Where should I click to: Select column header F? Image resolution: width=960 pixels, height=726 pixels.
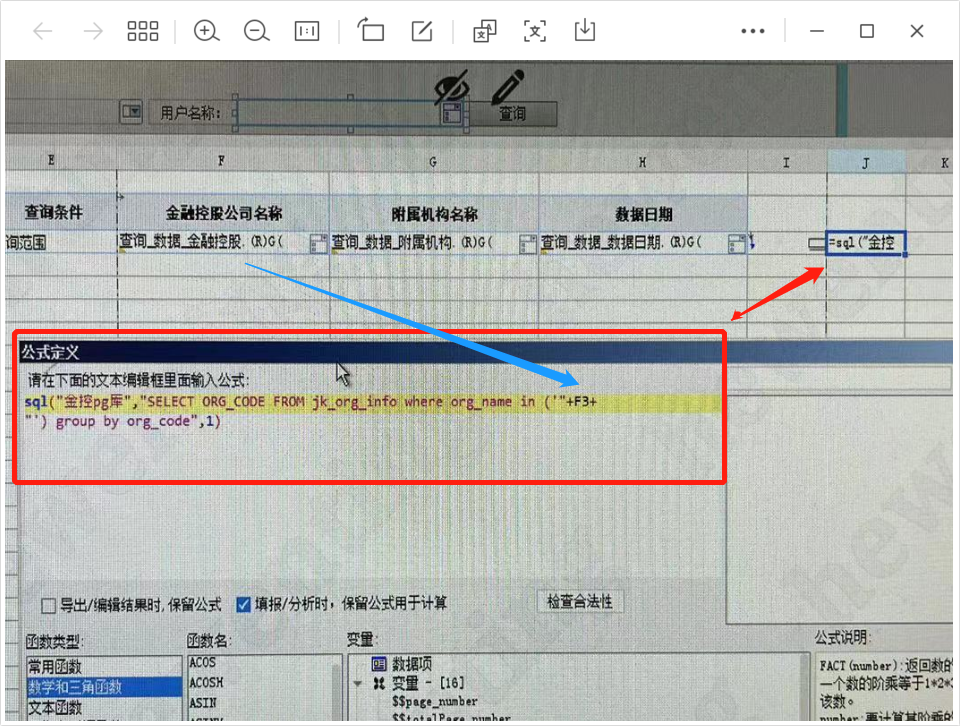pyautogui.click(x=222, y=161)
